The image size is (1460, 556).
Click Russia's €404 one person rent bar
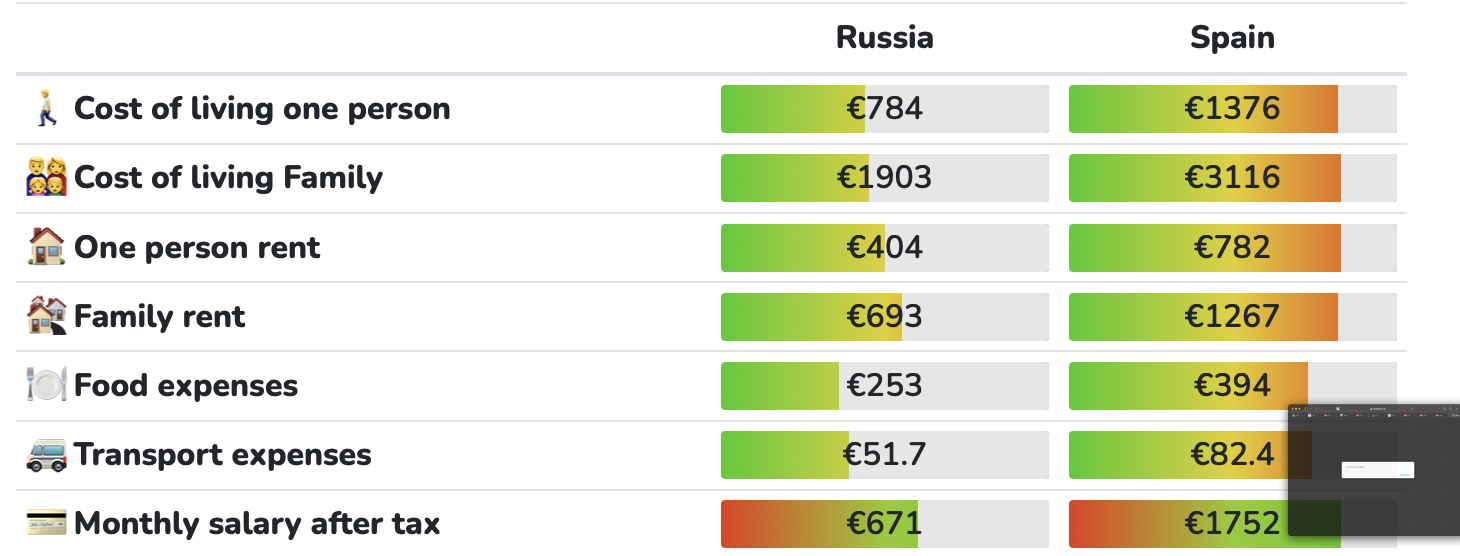884,247
